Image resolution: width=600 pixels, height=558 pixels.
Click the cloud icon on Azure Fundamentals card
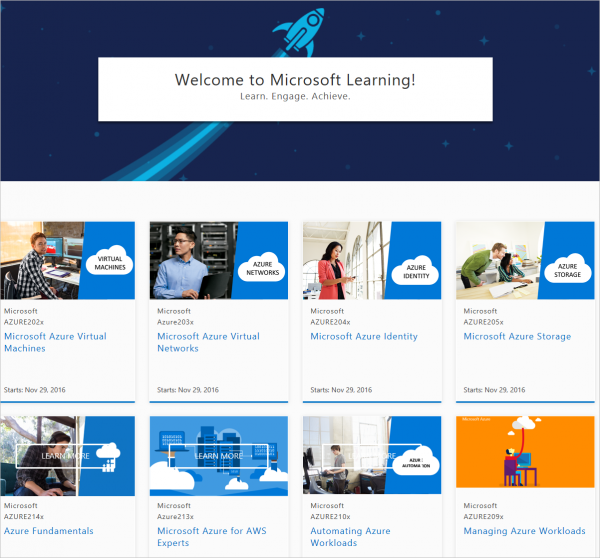pyautogui.click(x=108, y=457)
